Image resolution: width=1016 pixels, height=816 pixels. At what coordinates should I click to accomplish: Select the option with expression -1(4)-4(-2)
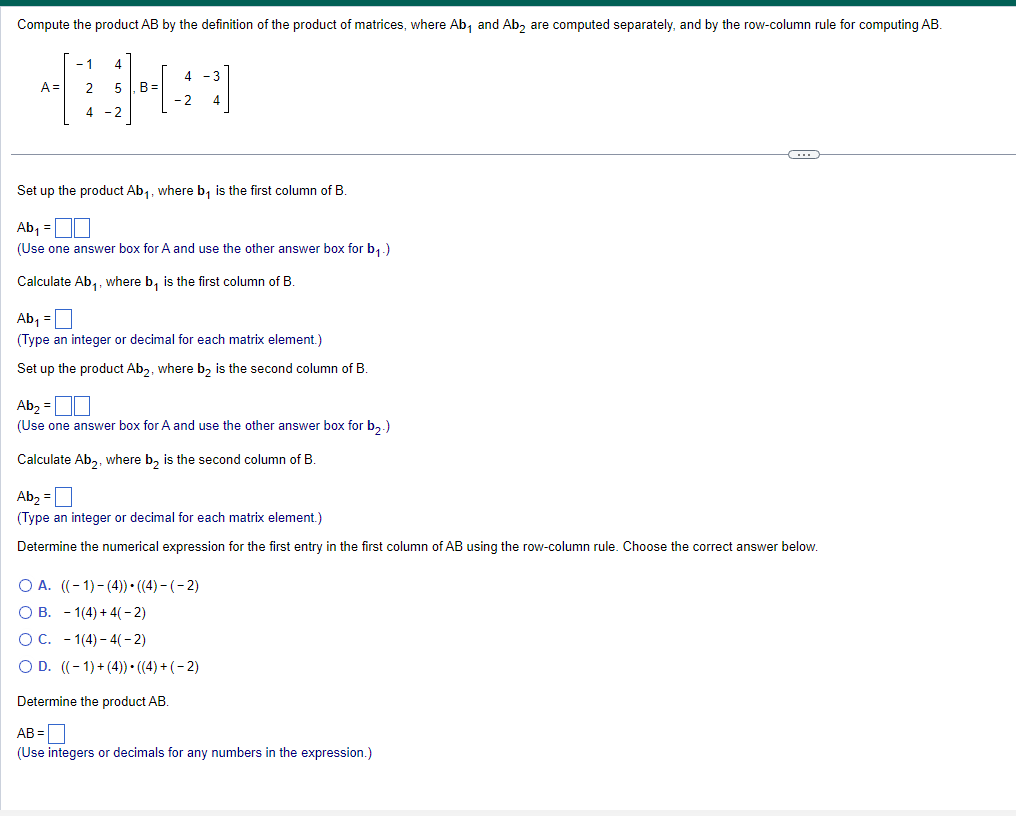coord(25,639)
